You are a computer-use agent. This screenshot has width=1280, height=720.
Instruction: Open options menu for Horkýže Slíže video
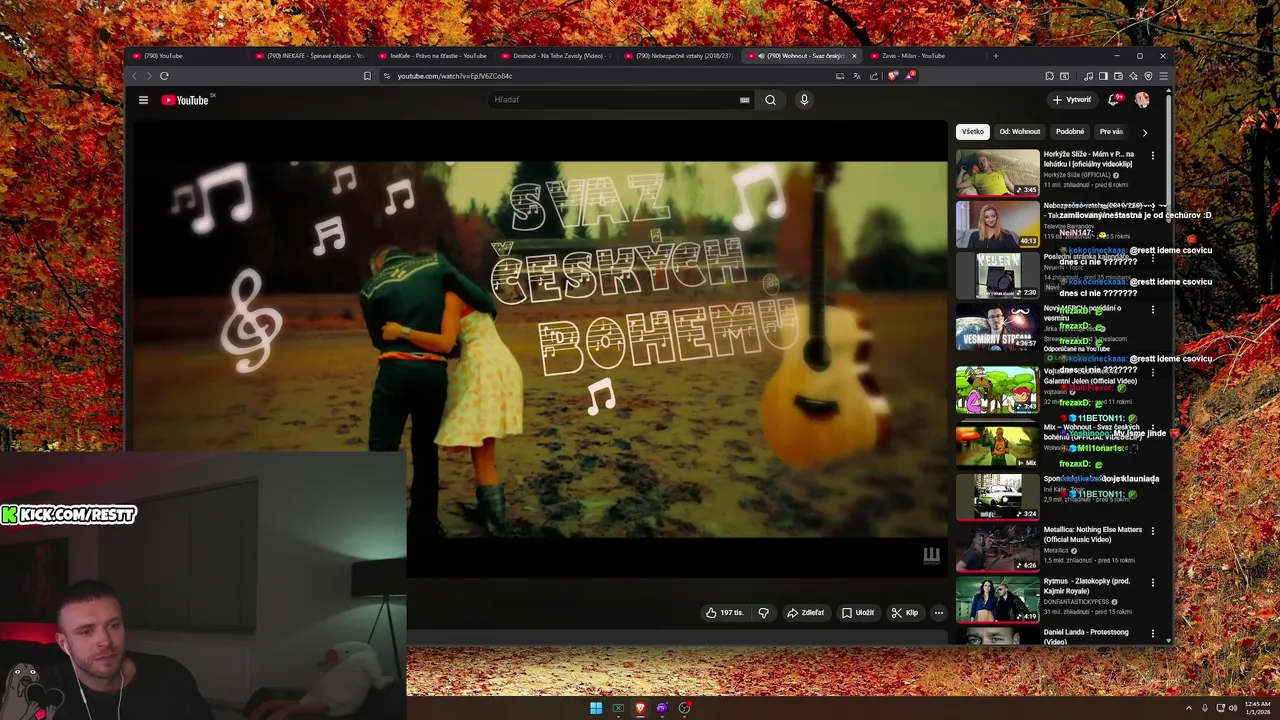point(1153,156)
